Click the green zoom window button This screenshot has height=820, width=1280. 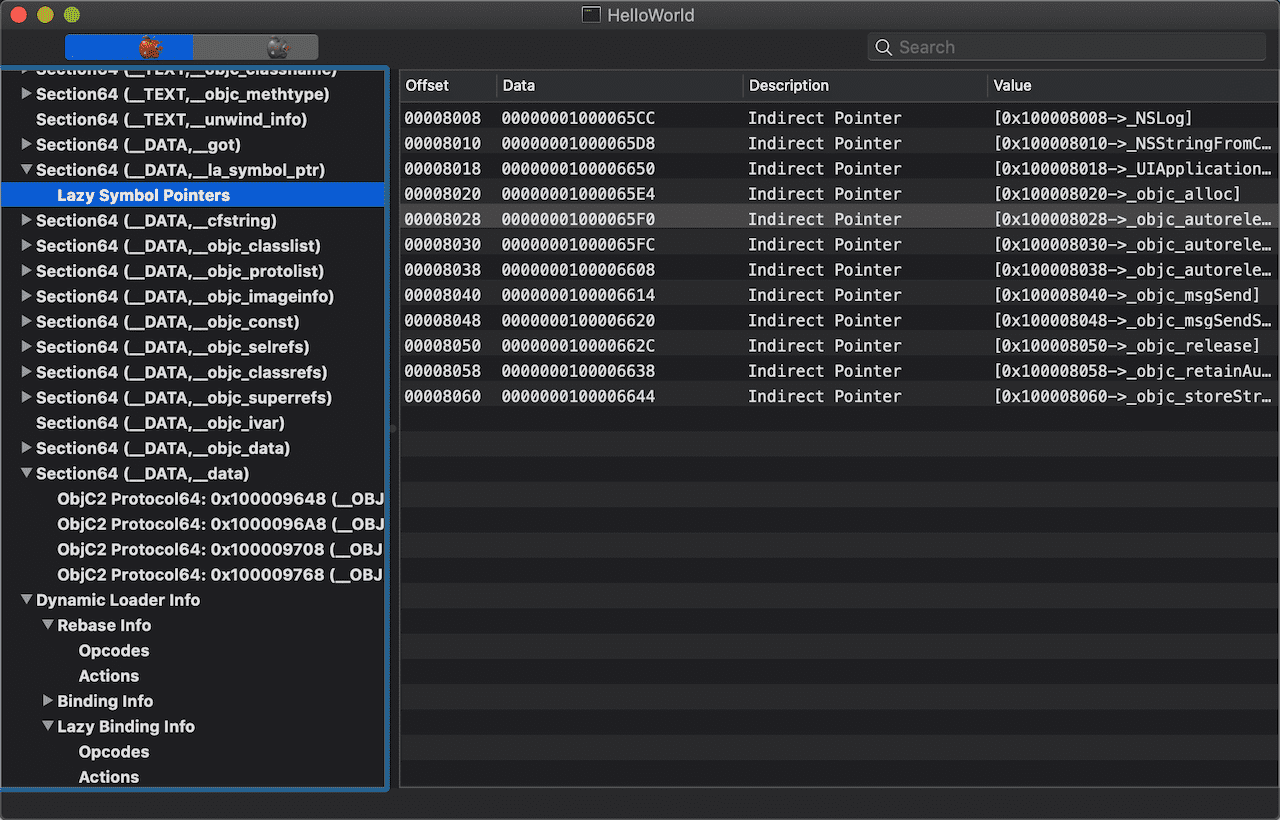pyautogui.click(x=71, y=15)
